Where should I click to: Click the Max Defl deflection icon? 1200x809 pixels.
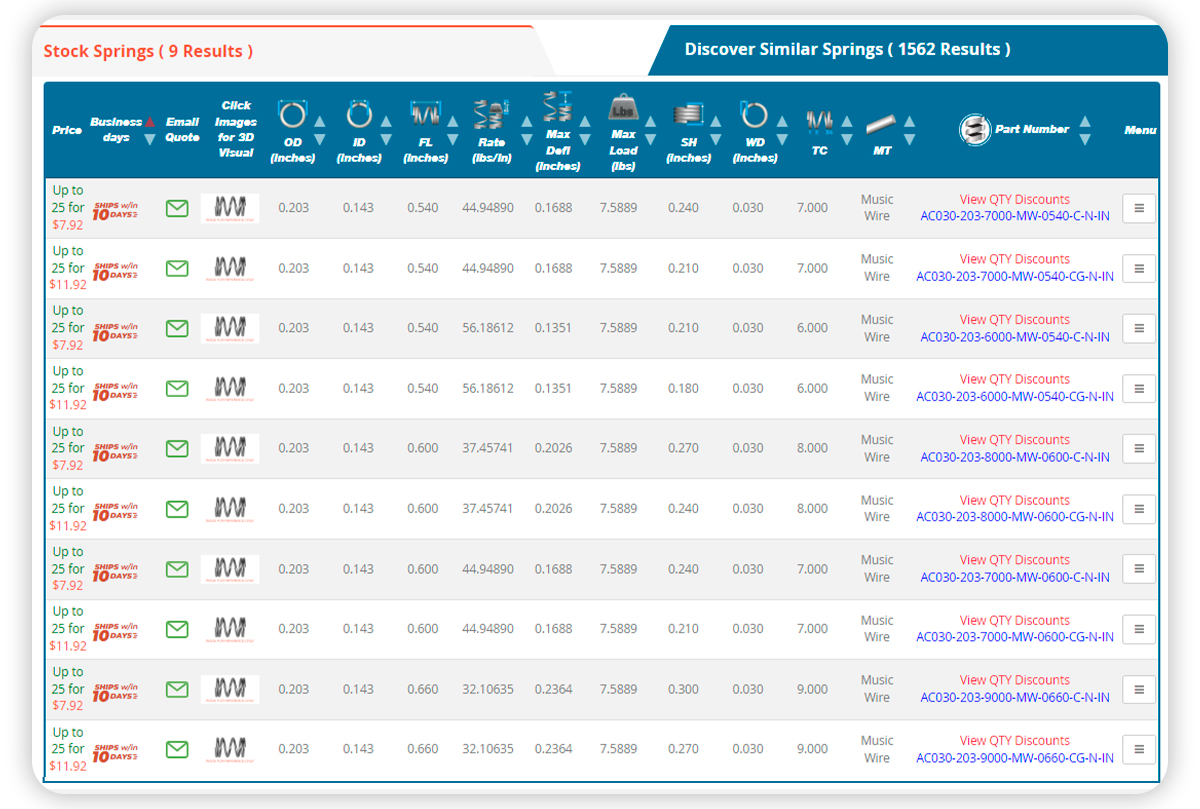(x=557, y=106)
